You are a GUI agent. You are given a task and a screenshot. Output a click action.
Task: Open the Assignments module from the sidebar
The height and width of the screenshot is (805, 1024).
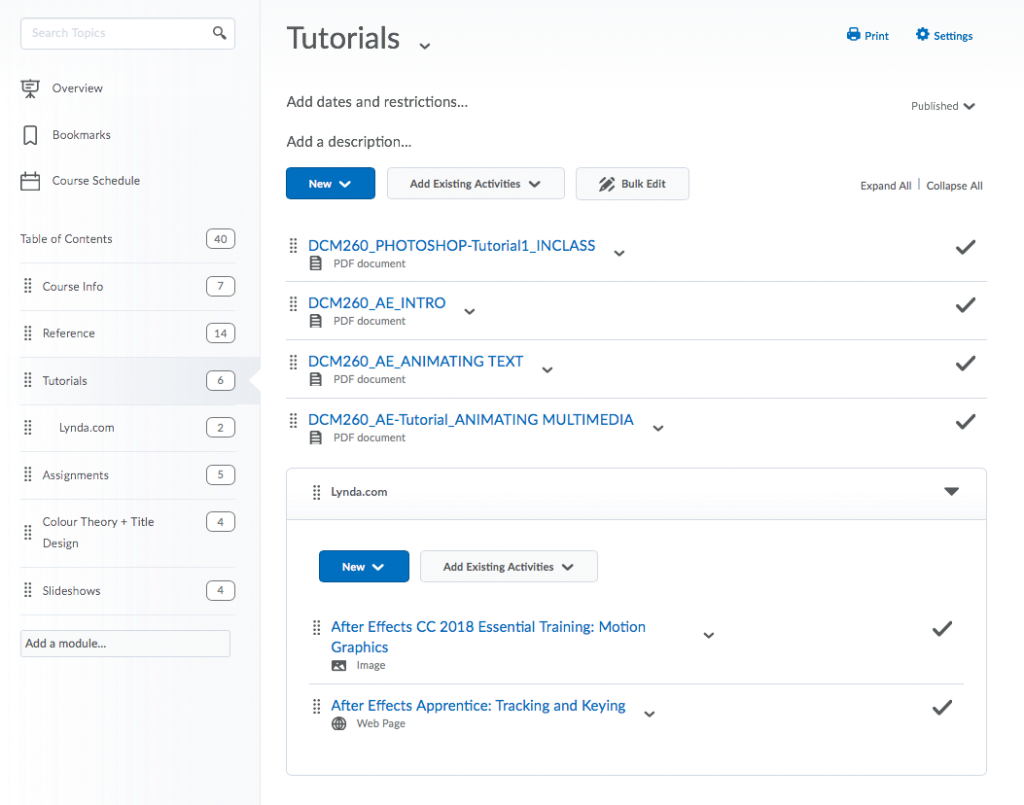coord(75,475)
